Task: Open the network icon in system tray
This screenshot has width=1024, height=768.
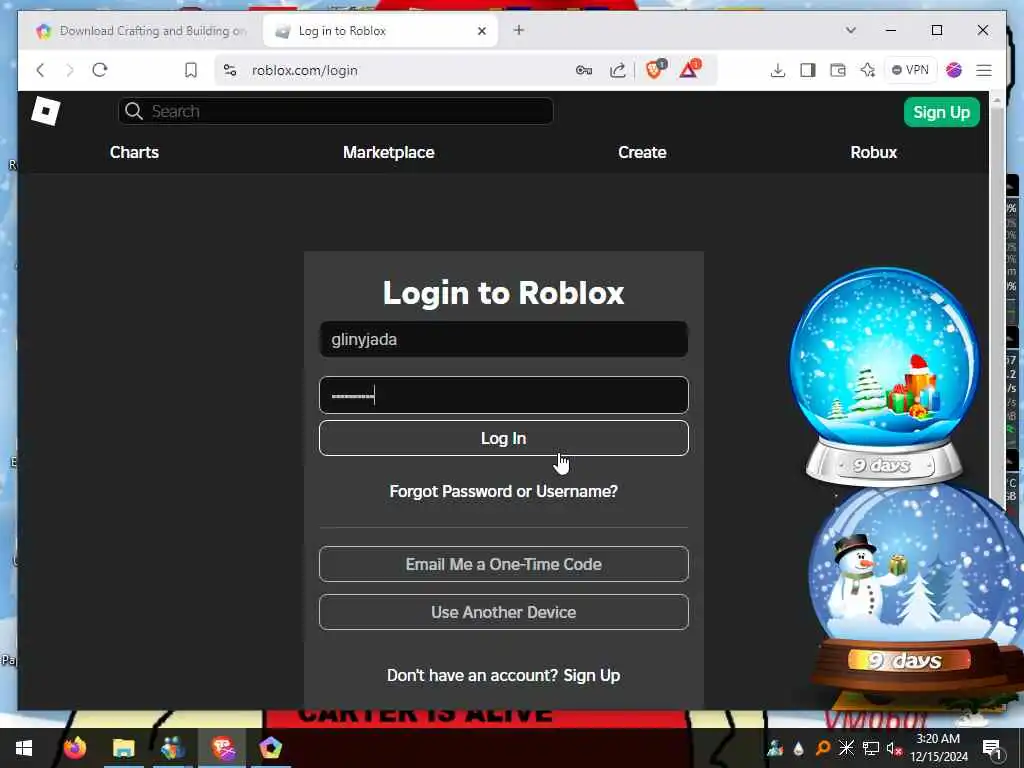Action: [x=871, y=748]
